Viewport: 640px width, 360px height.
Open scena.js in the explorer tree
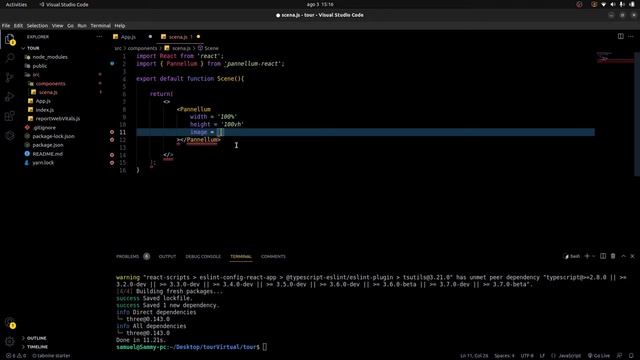coord(48,92)
